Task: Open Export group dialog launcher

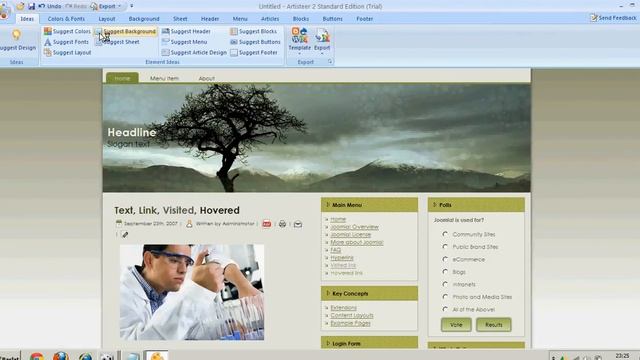Action: (330, 62)
